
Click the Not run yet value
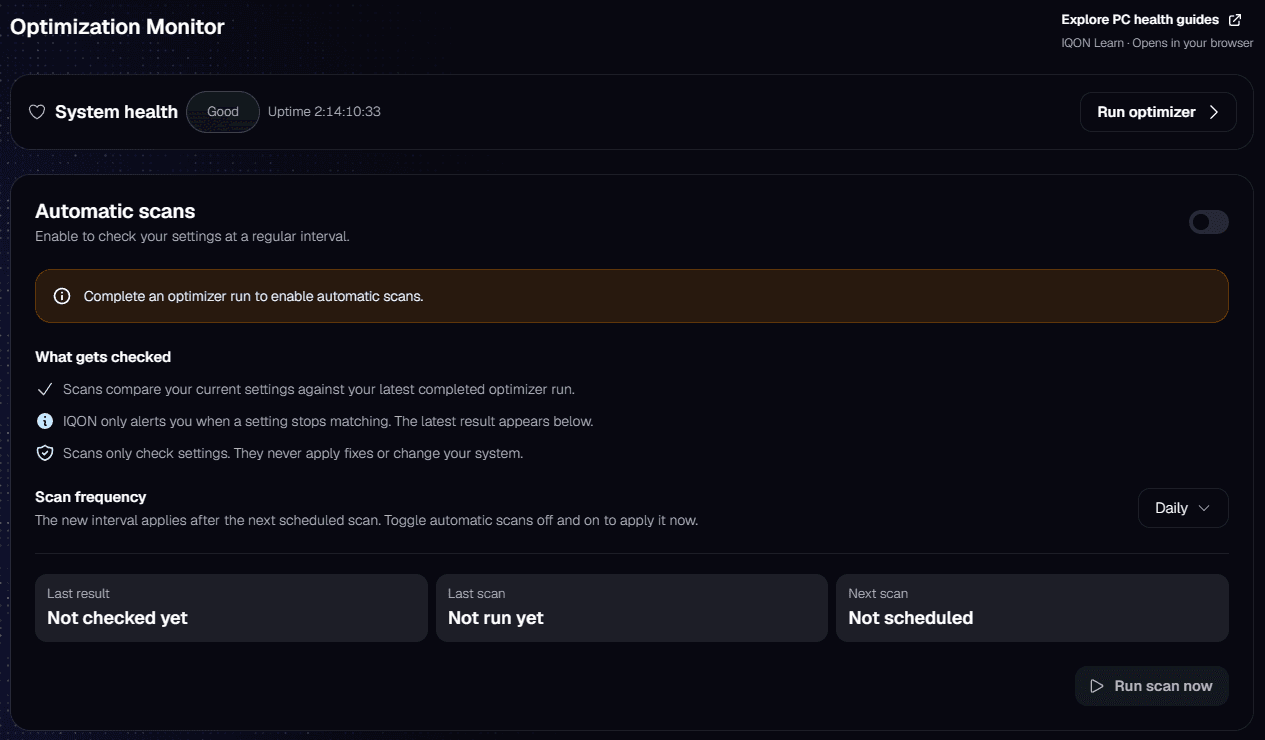[496, 618]
